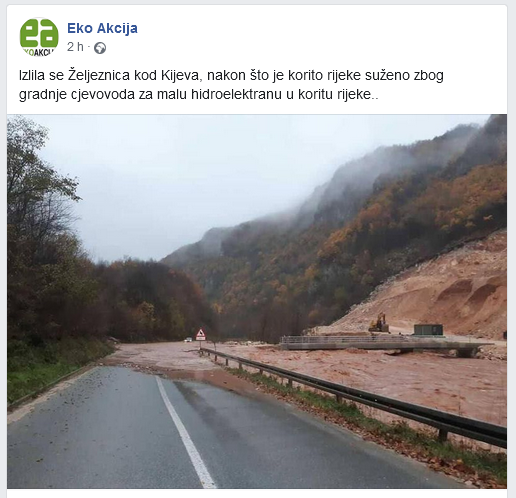Click the globe public-privacy icon
Image resolution: width=516 pixels, height=498 pixels.
(100, 48)
